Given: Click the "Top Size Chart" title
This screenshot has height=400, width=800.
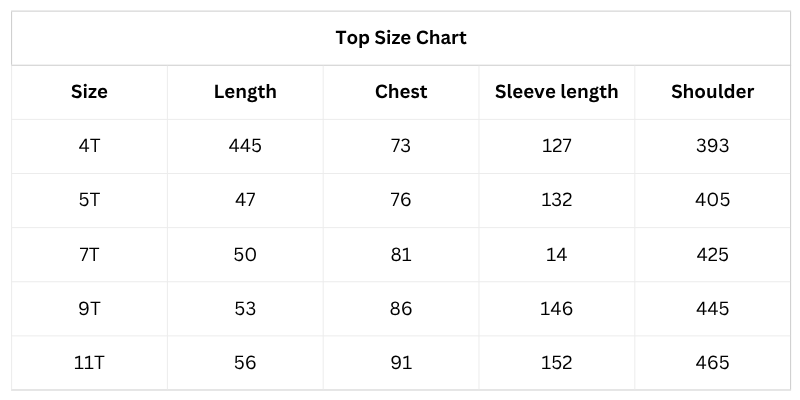Looking at the screenshot, I should (x=400, y=39).
